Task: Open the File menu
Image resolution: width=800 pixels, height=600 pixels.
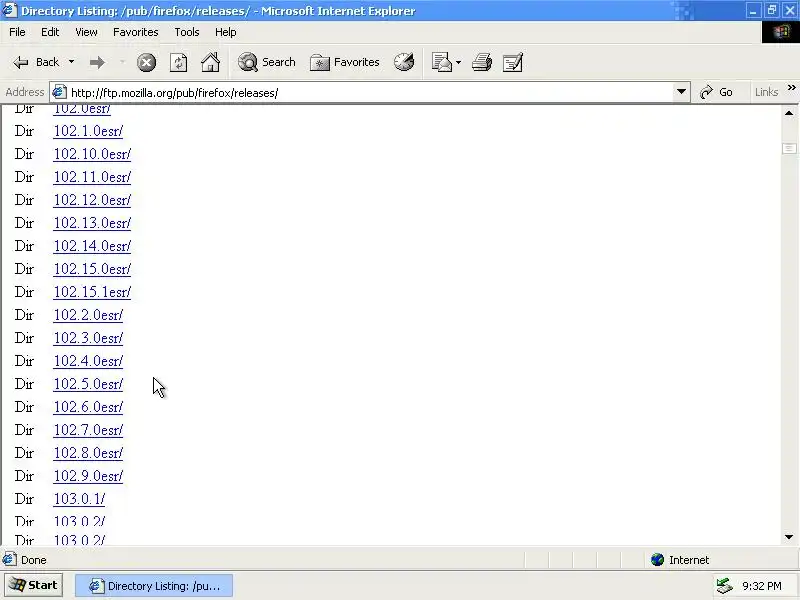Action: 17,32
